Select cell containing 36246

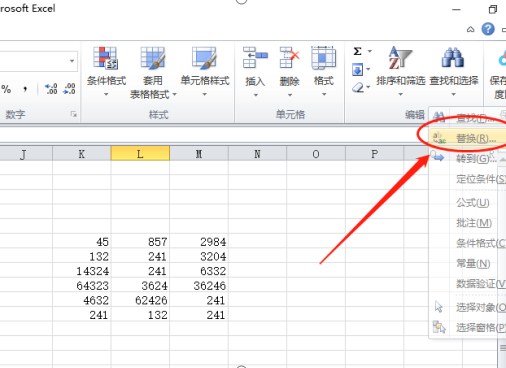point(199,285)
